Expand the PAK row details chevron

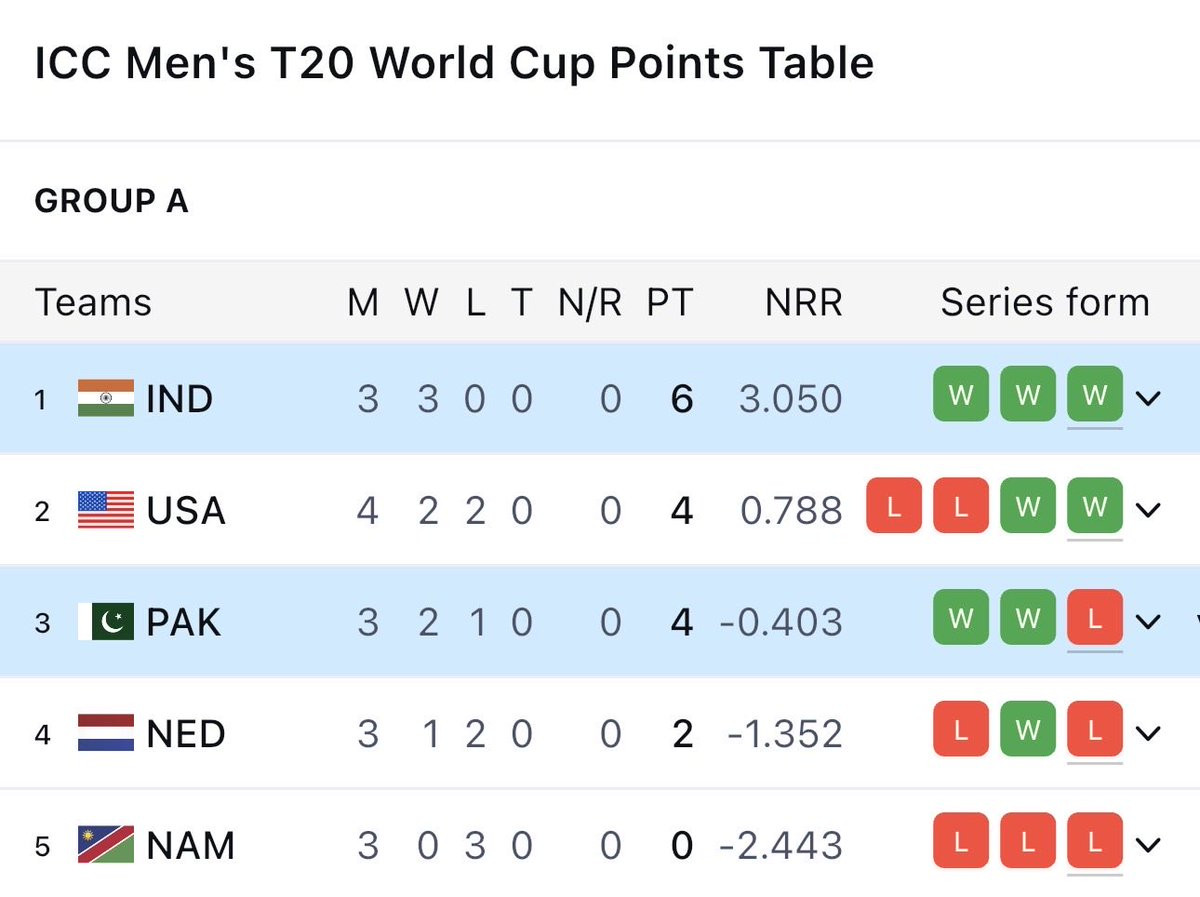coord(1148,622)
